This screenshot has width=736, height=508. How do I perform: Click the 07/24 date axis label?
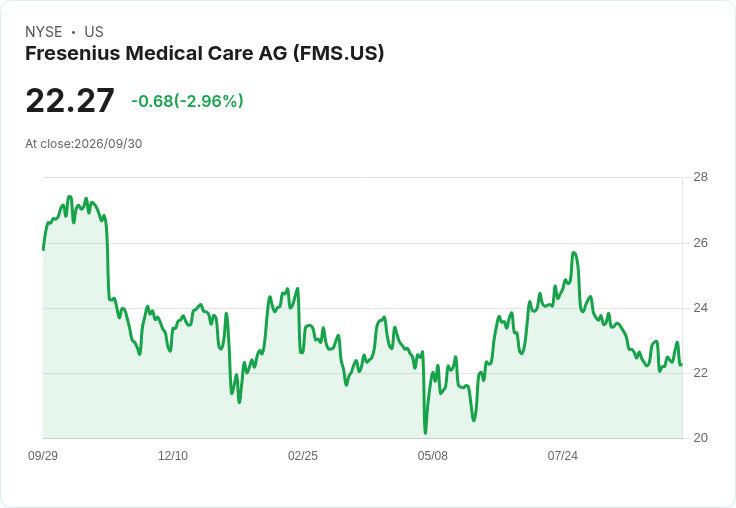click(562, 455)
